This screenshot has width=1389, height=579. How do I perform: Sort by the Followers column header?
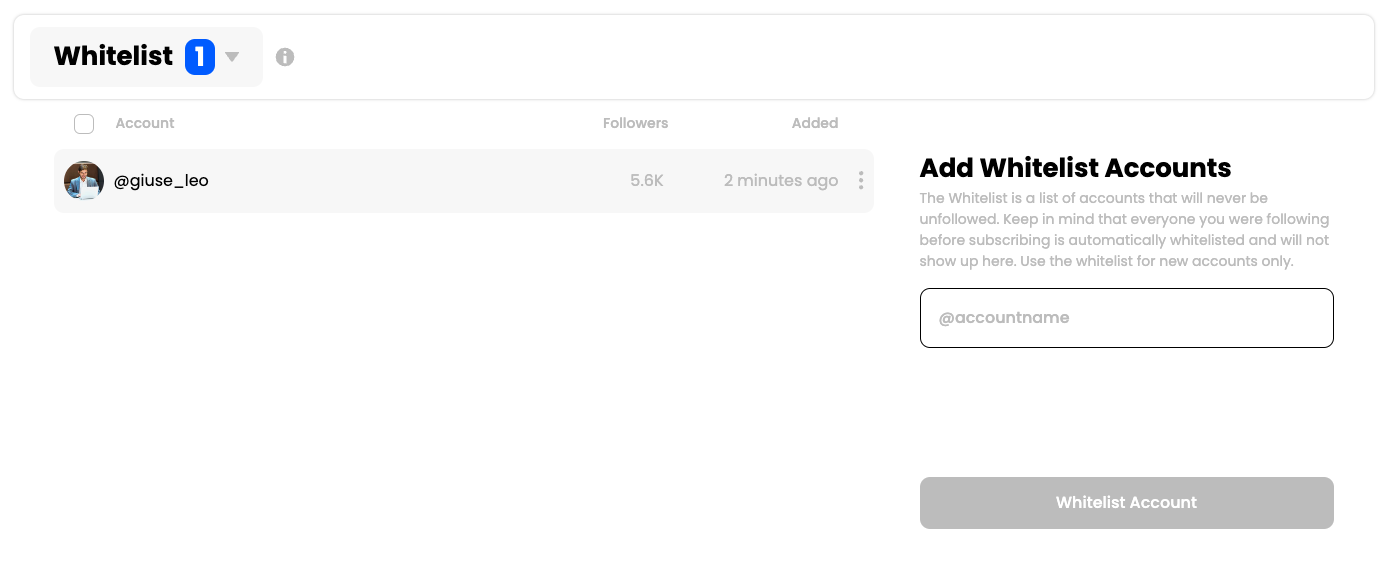coord(635,123)
